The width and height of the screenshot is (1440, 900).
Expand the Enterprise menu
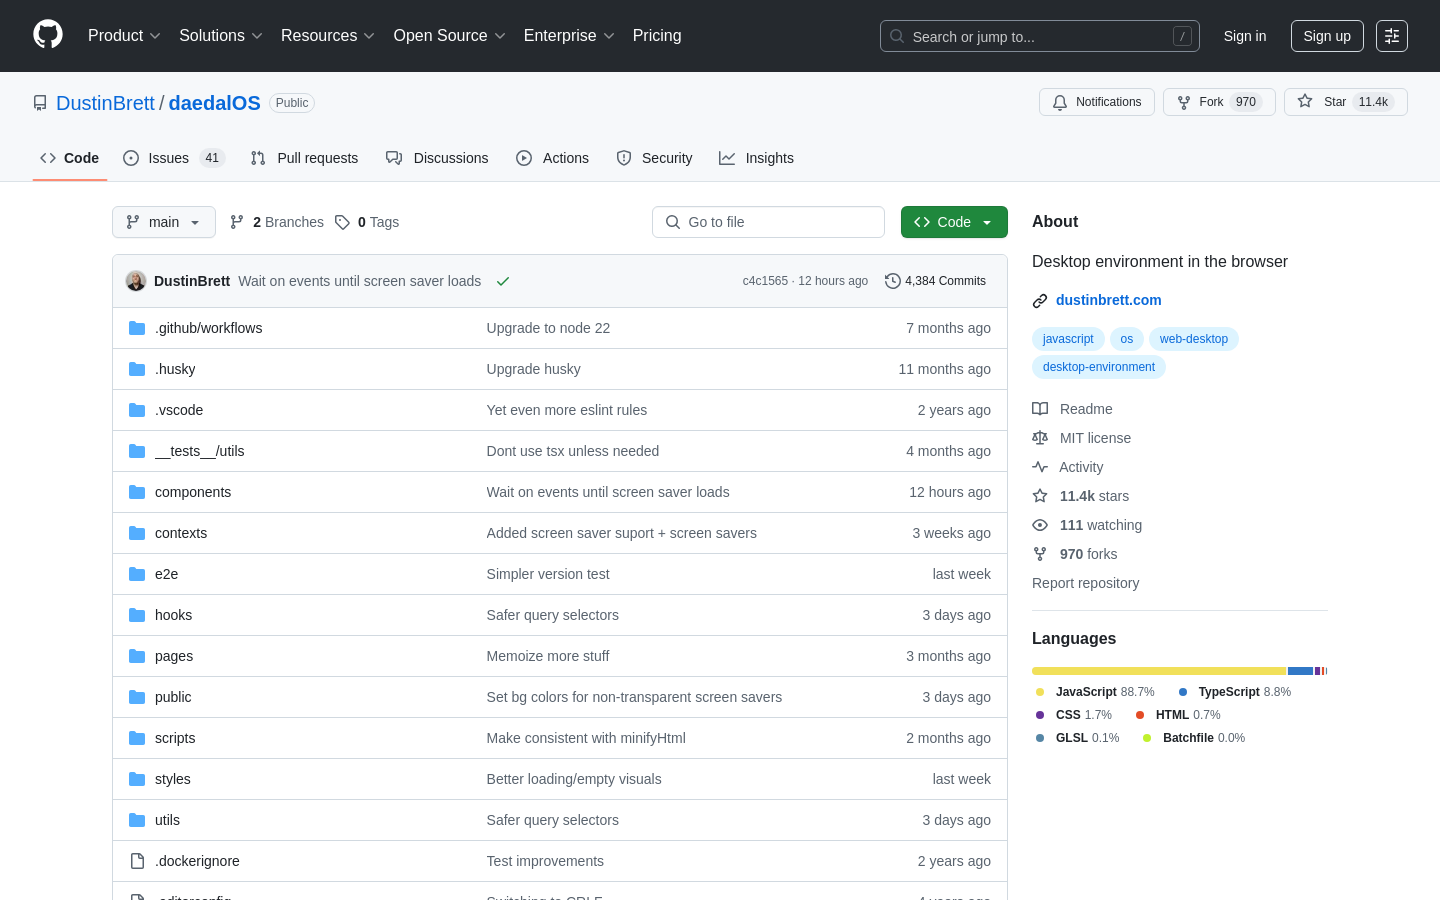coord(569,36)
